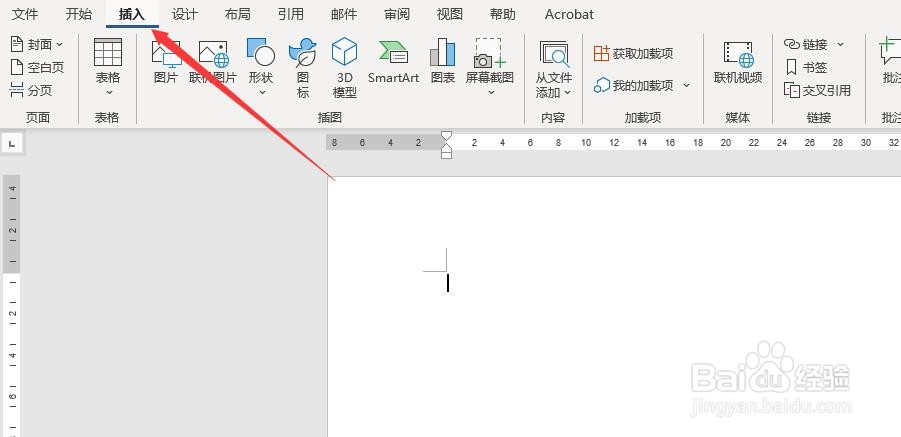Image resolution: width=901 pixels, height=437 pixels.
Task: Click 获取加载项 to get add-ins
Action: tap(633, 54)
